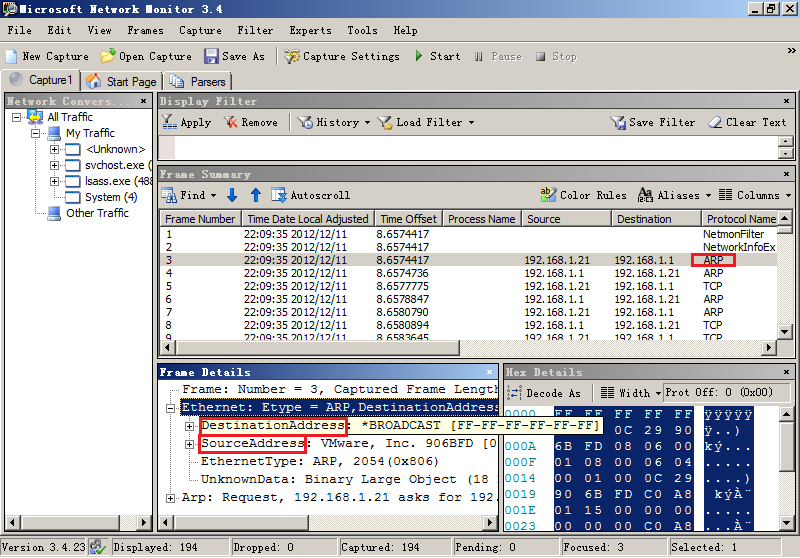The width and height of the screenshot is (800, 558).
Task: Open the Experts menu
Action: click(x=310, y=31)
